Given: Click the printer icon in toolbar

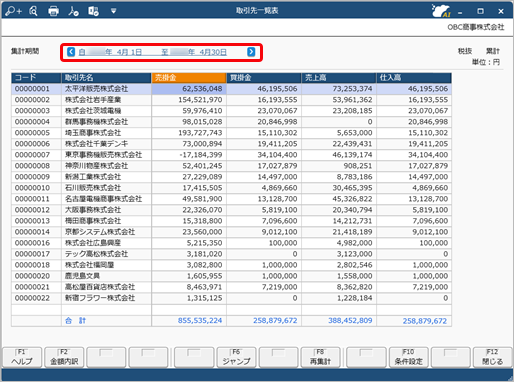Looking at the screenshot, I should tap(53, 11).
